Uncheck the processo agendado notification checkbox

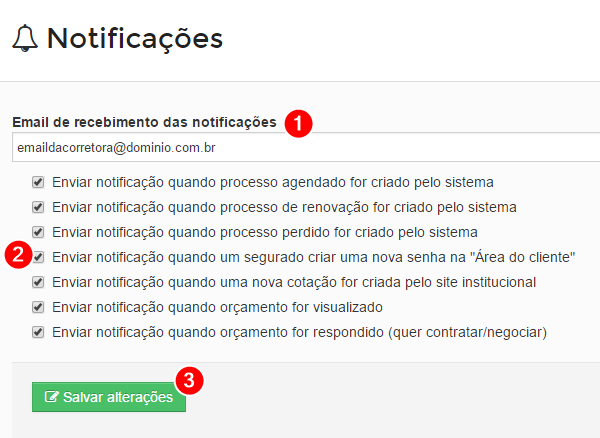pyautogui.click(x=38, y=182)
